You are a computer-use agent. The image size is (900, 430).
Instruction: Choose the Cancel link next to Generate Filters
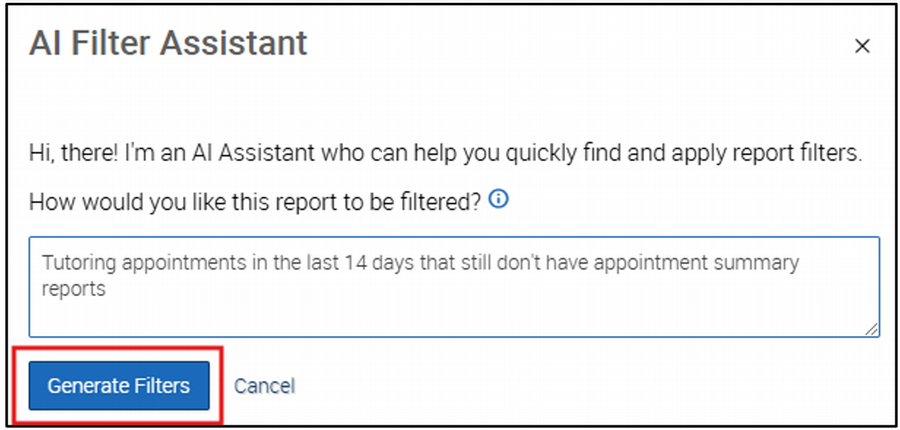click(265, 386)
